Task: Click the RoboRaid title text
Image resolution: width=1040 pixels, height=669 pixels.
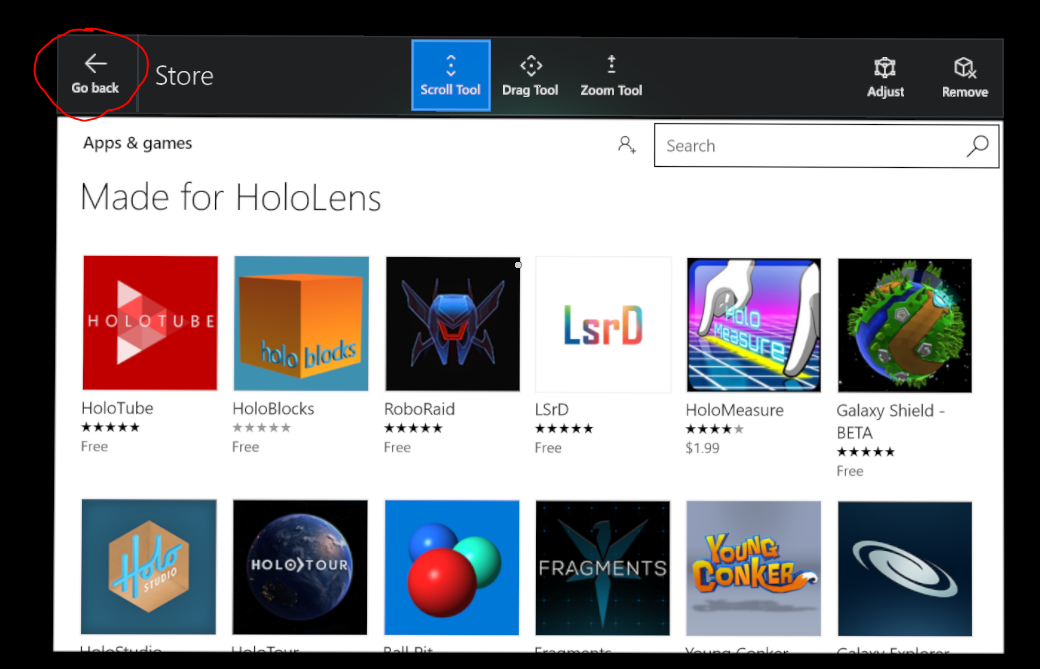Action: tap(419, 409)
